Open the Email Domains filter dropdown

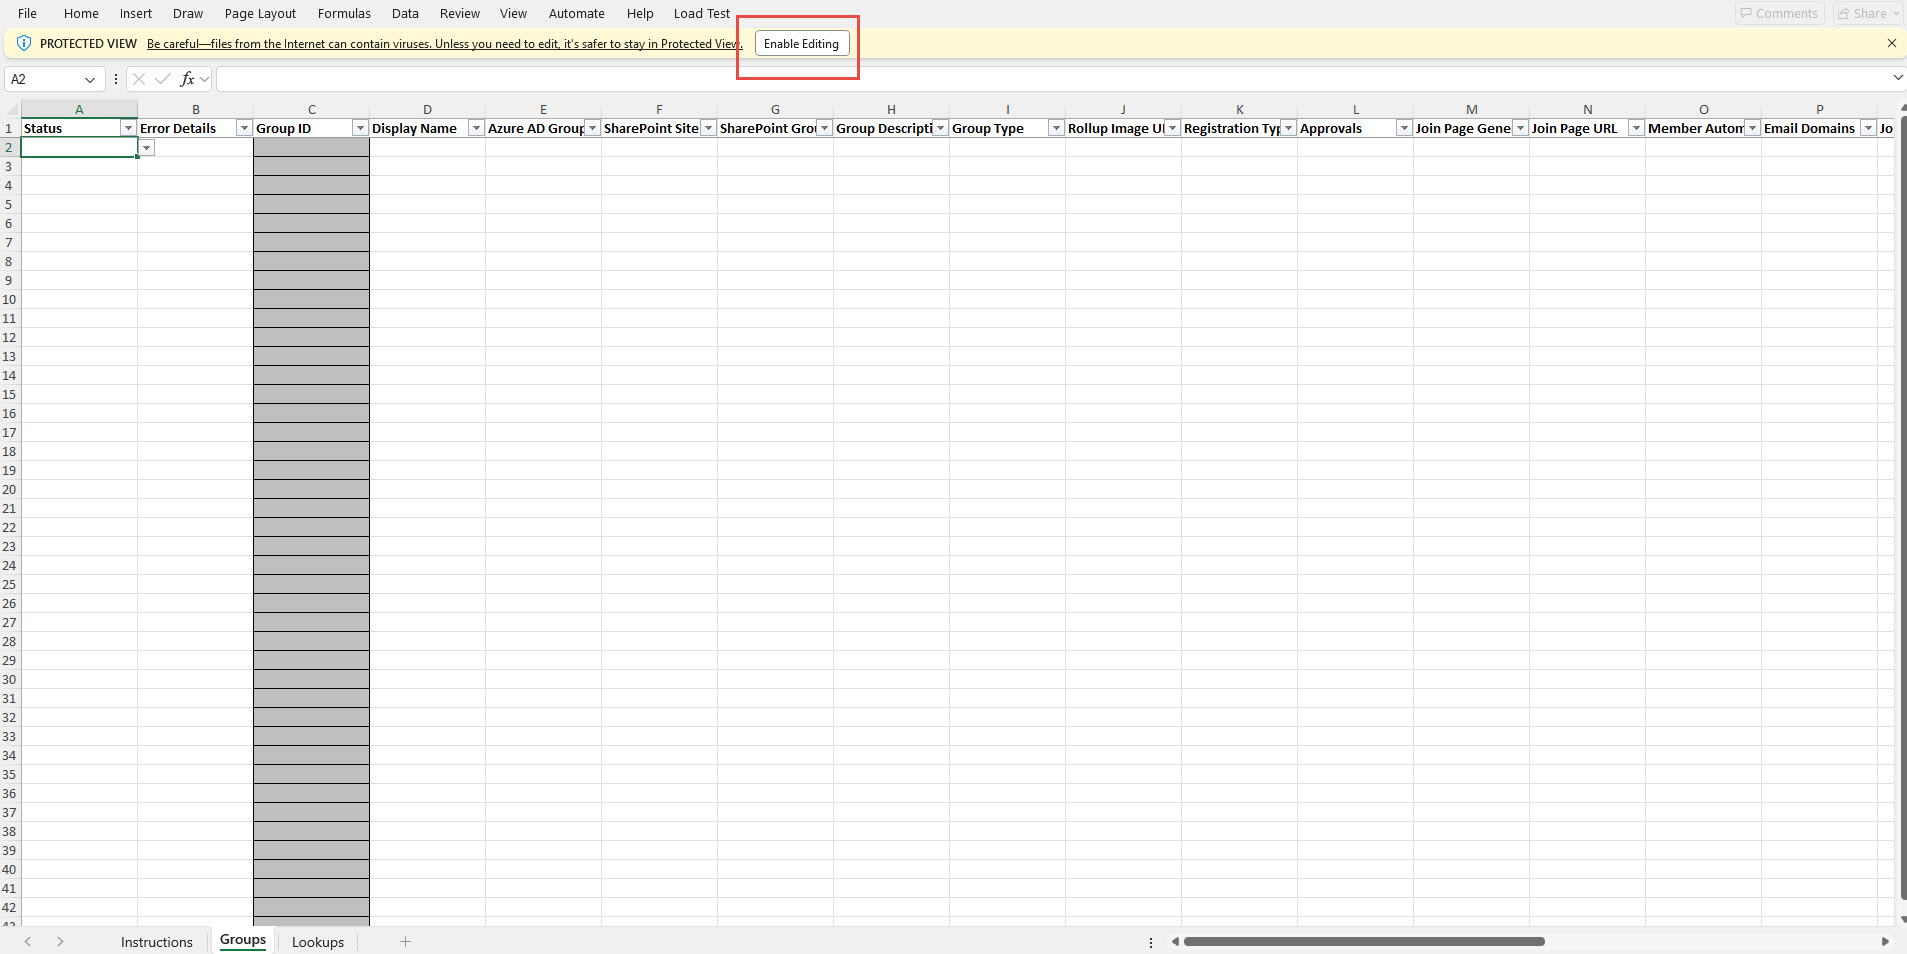click(x=1868, y=128)
